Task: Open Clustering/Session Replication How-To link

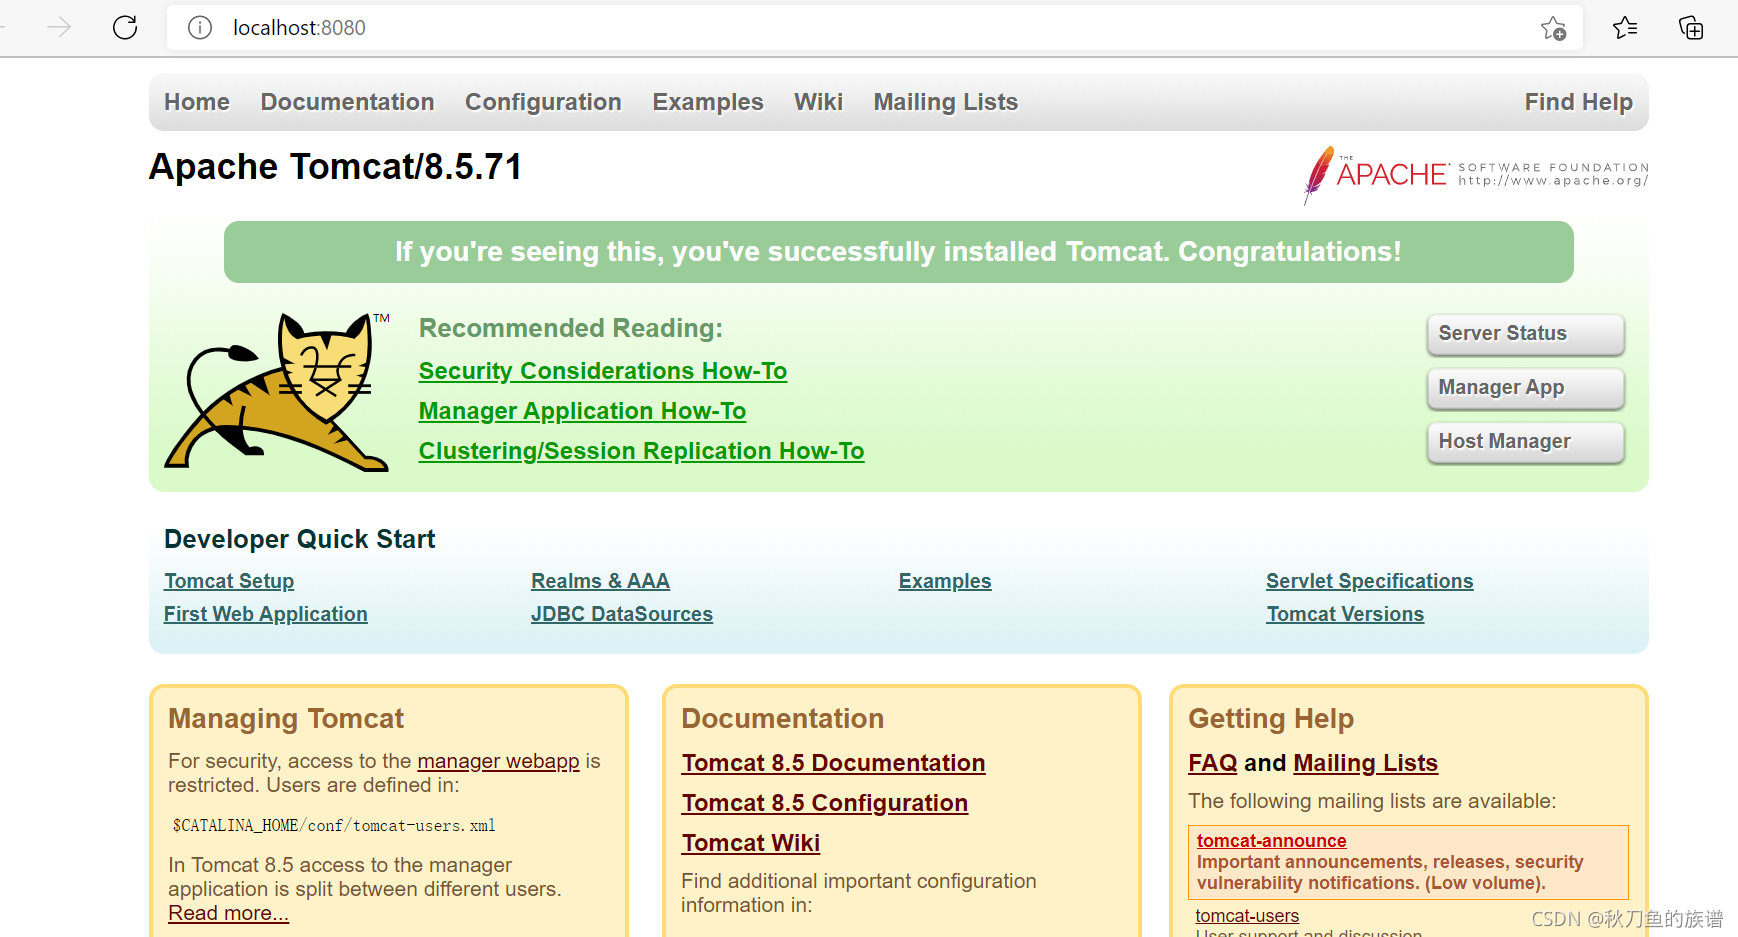Action: tap(641, 451)
